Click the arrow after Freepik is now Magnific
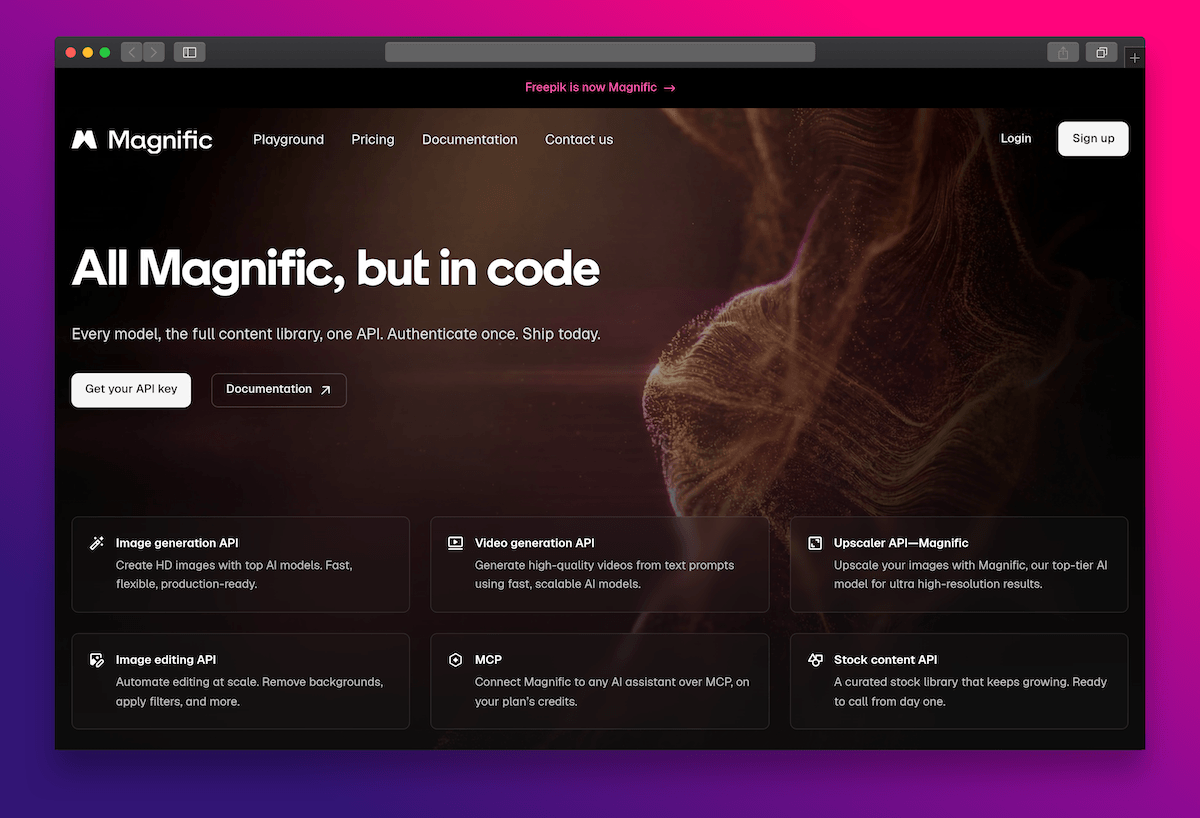Viewport: 1200px width, 818px height. (x=670, y=88)
